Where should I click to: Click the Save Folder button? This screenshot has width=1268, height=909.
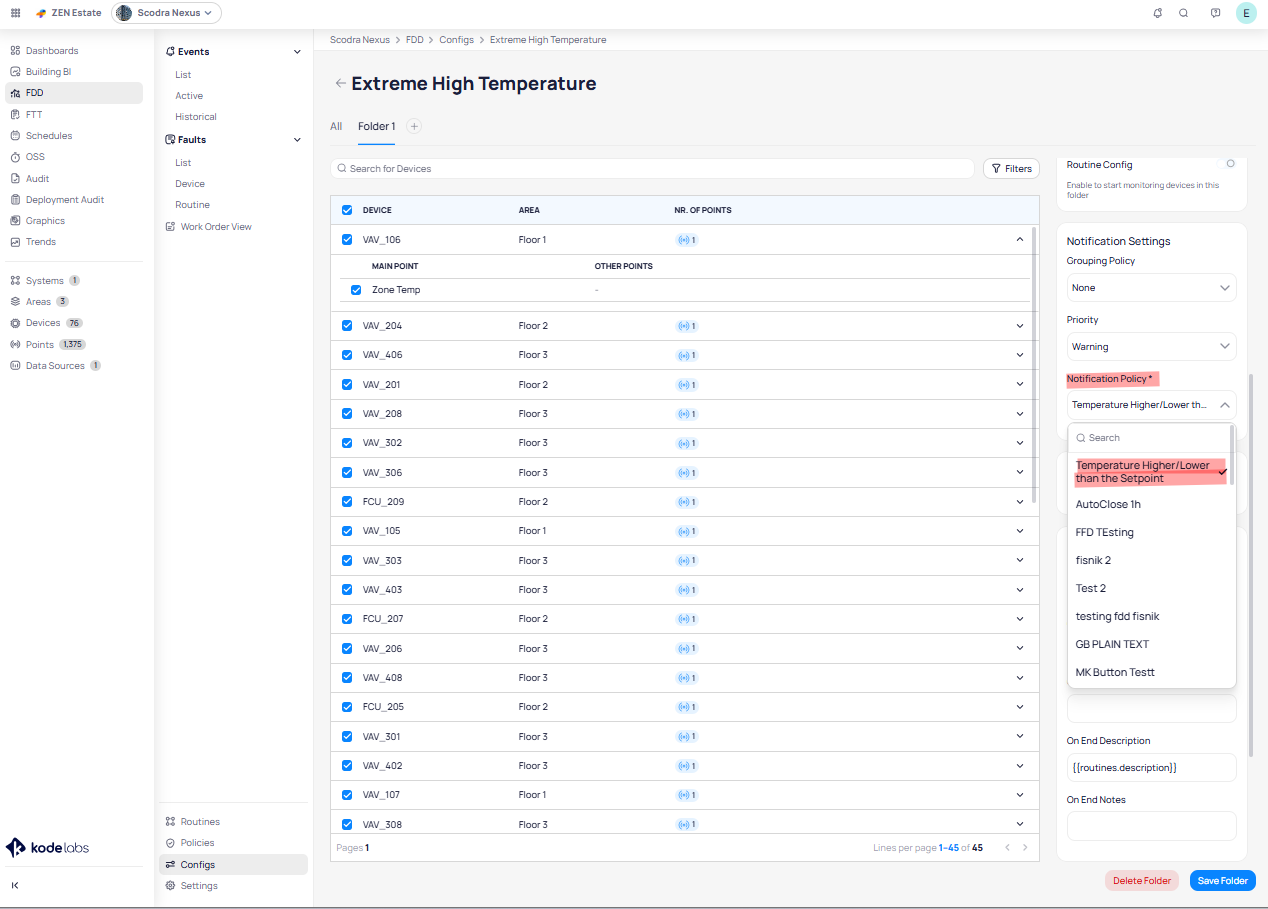click(x=1222, y=881)
